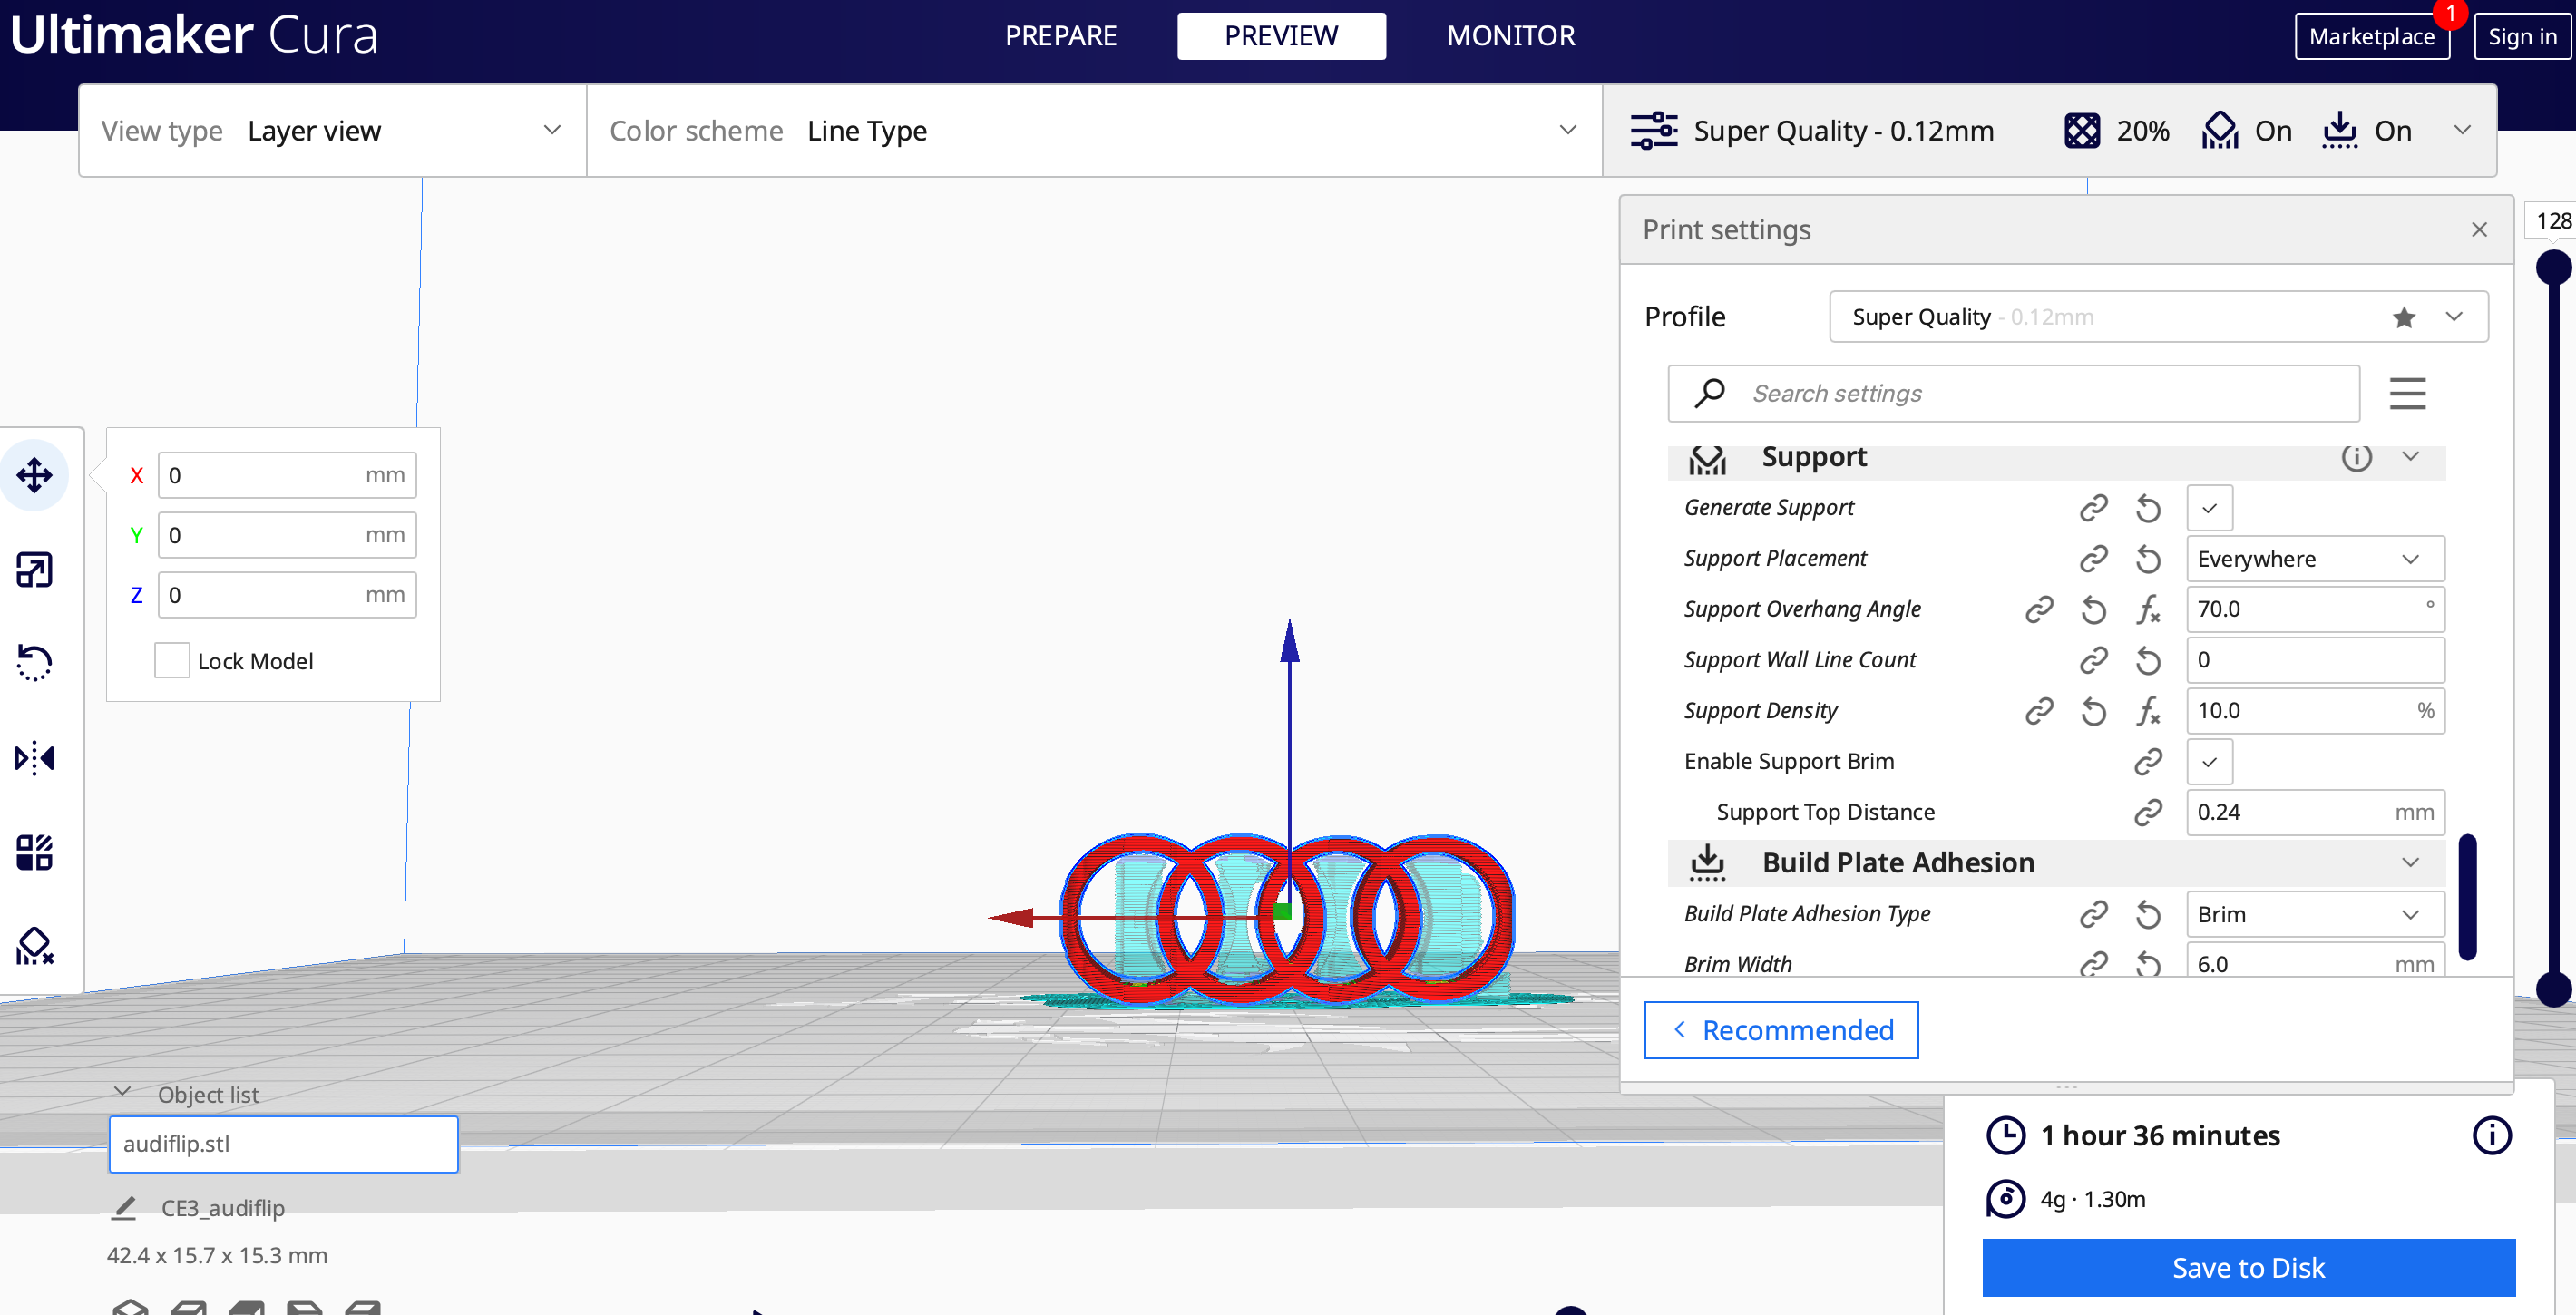Toggle Enable Support Brim checkbox

pyautogui.click(x=2209, y=760)
